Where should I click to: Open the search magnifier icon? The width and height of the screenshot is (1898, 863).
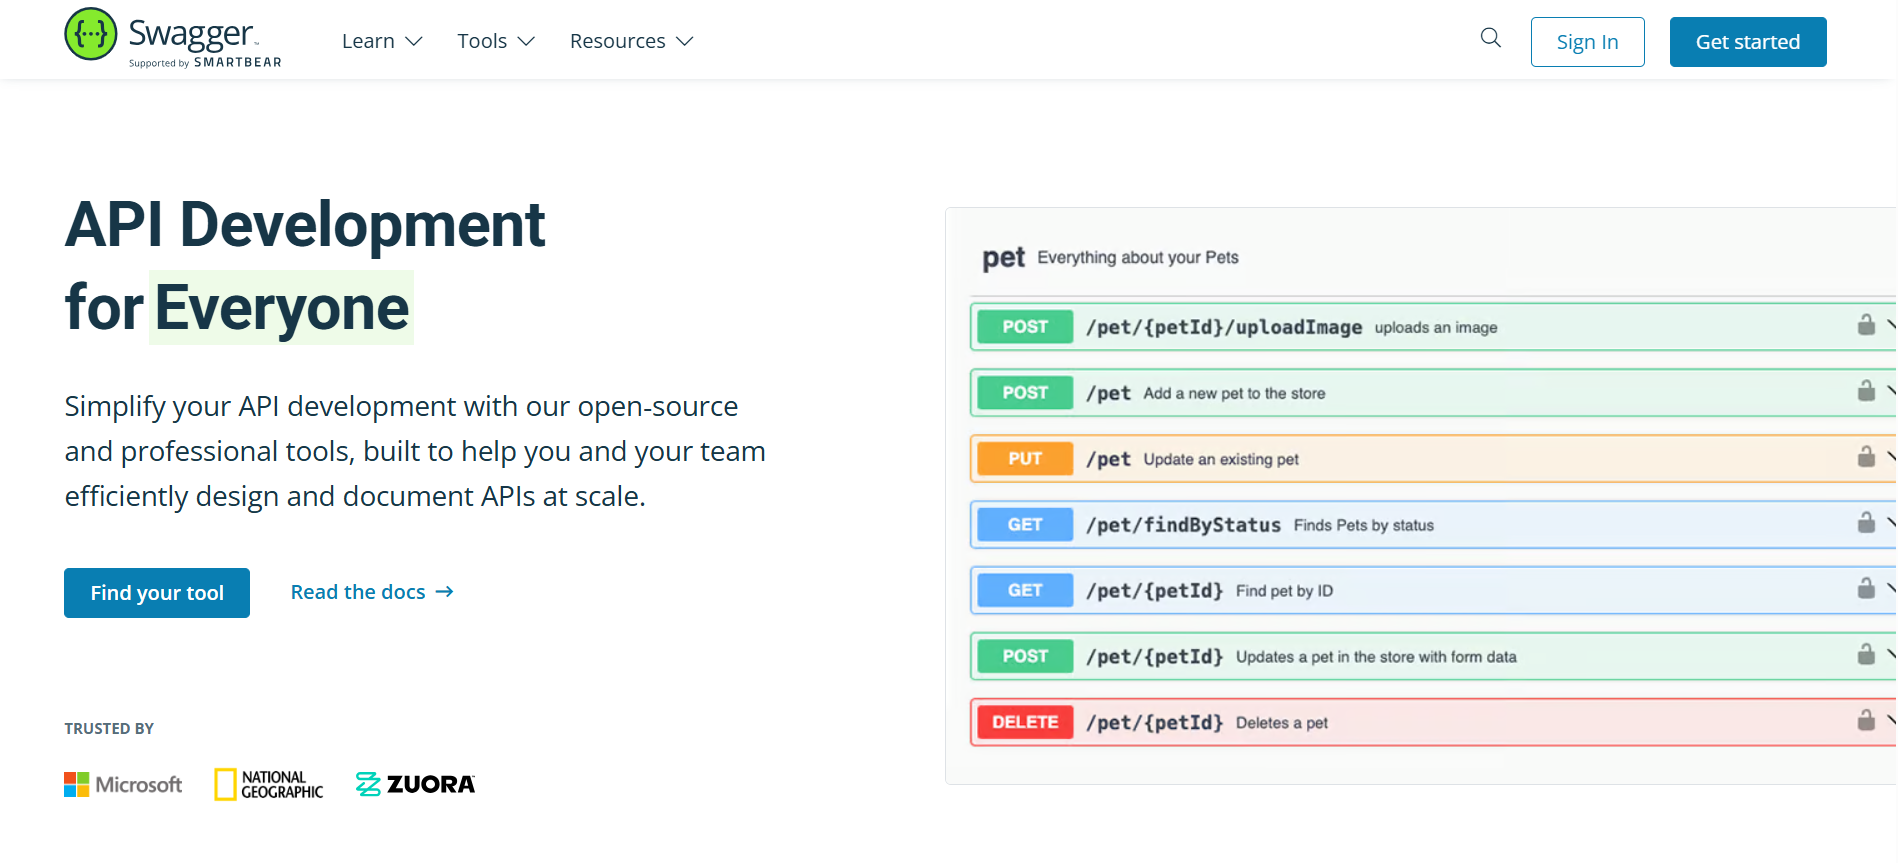click(1490, 38)
